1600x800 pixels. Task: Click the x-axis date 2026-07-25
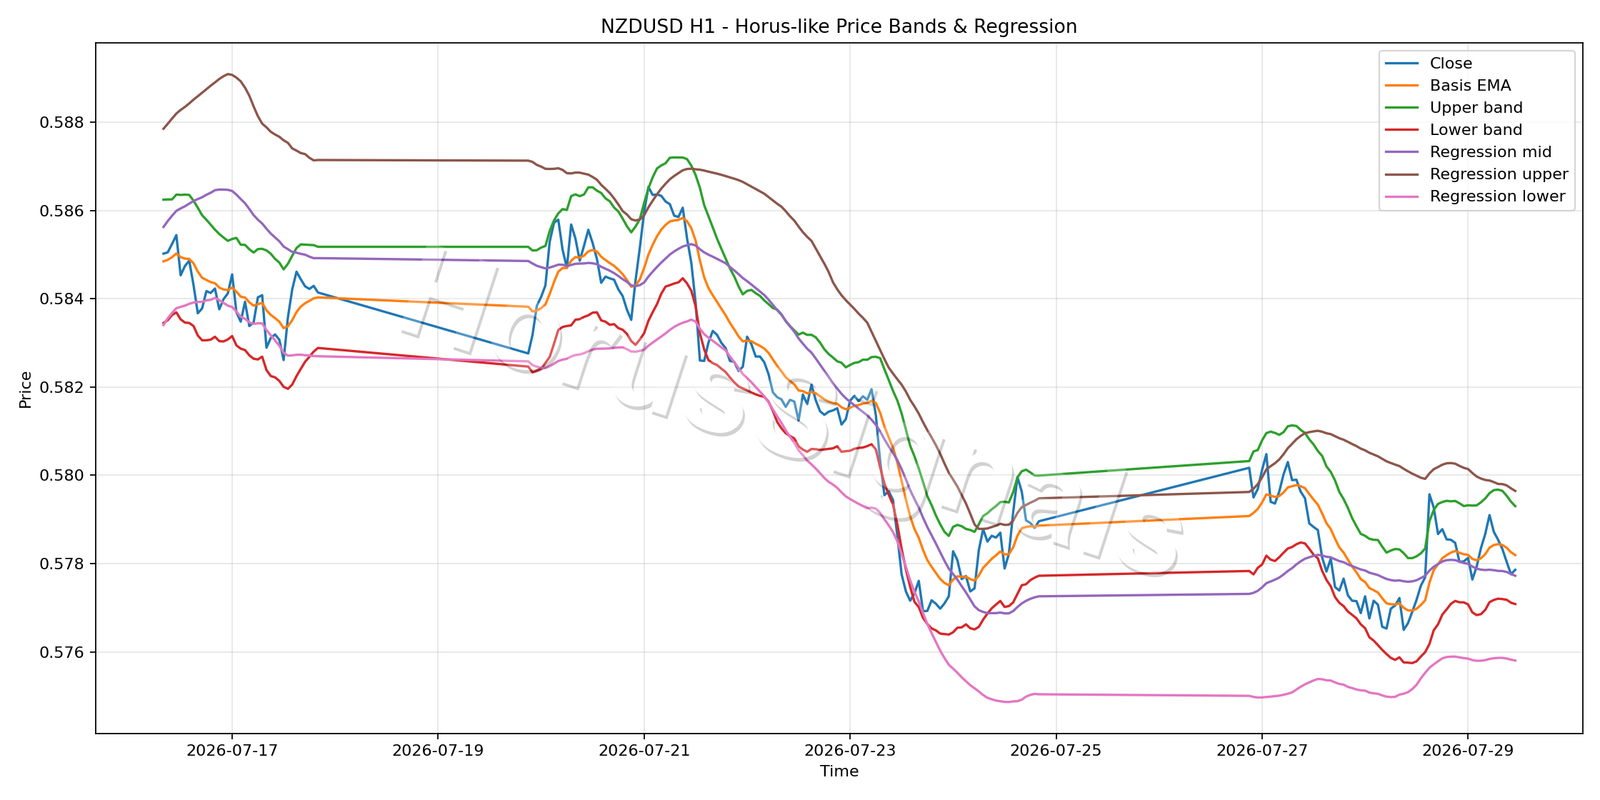[1056, 749]
